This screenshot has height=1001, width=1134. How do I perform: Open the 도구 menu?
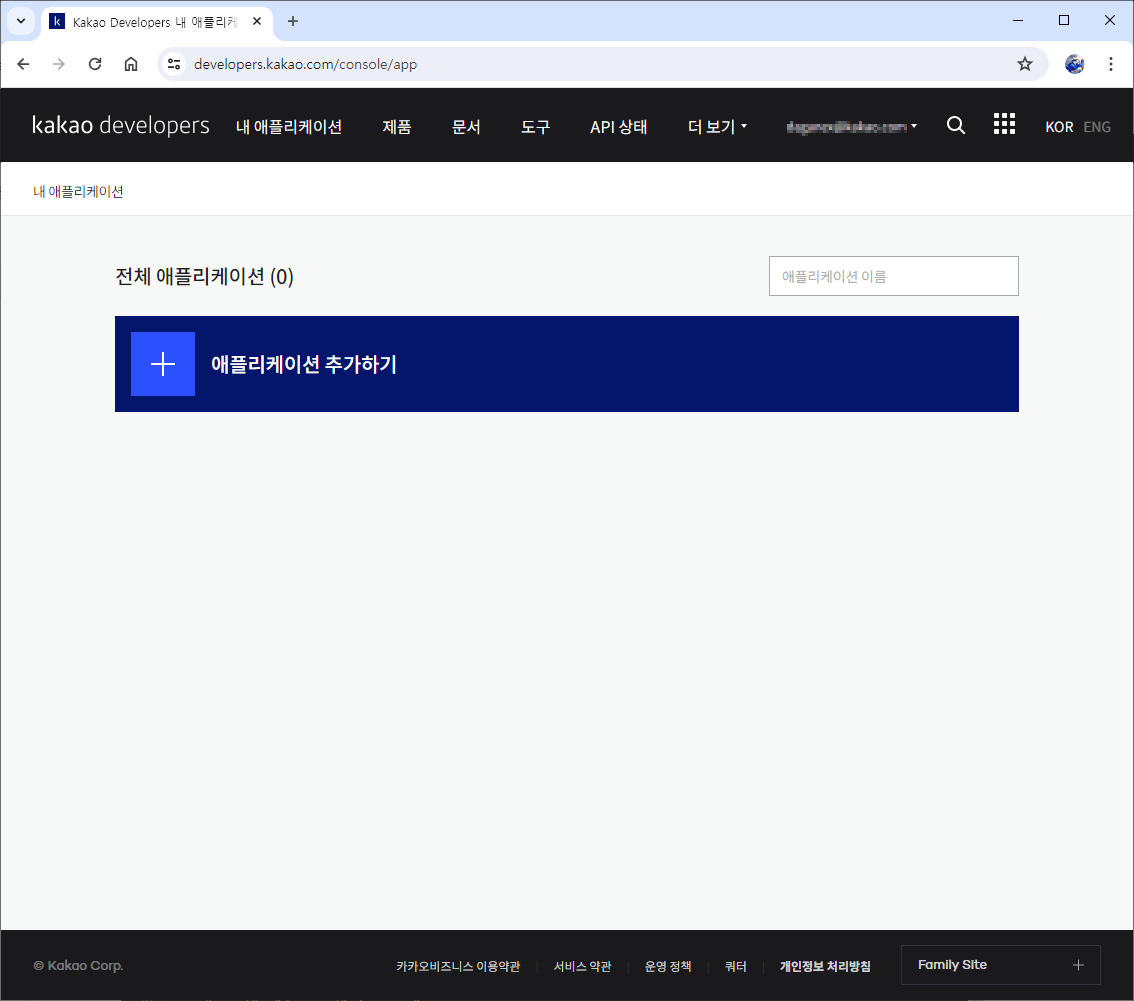(536, 127)
